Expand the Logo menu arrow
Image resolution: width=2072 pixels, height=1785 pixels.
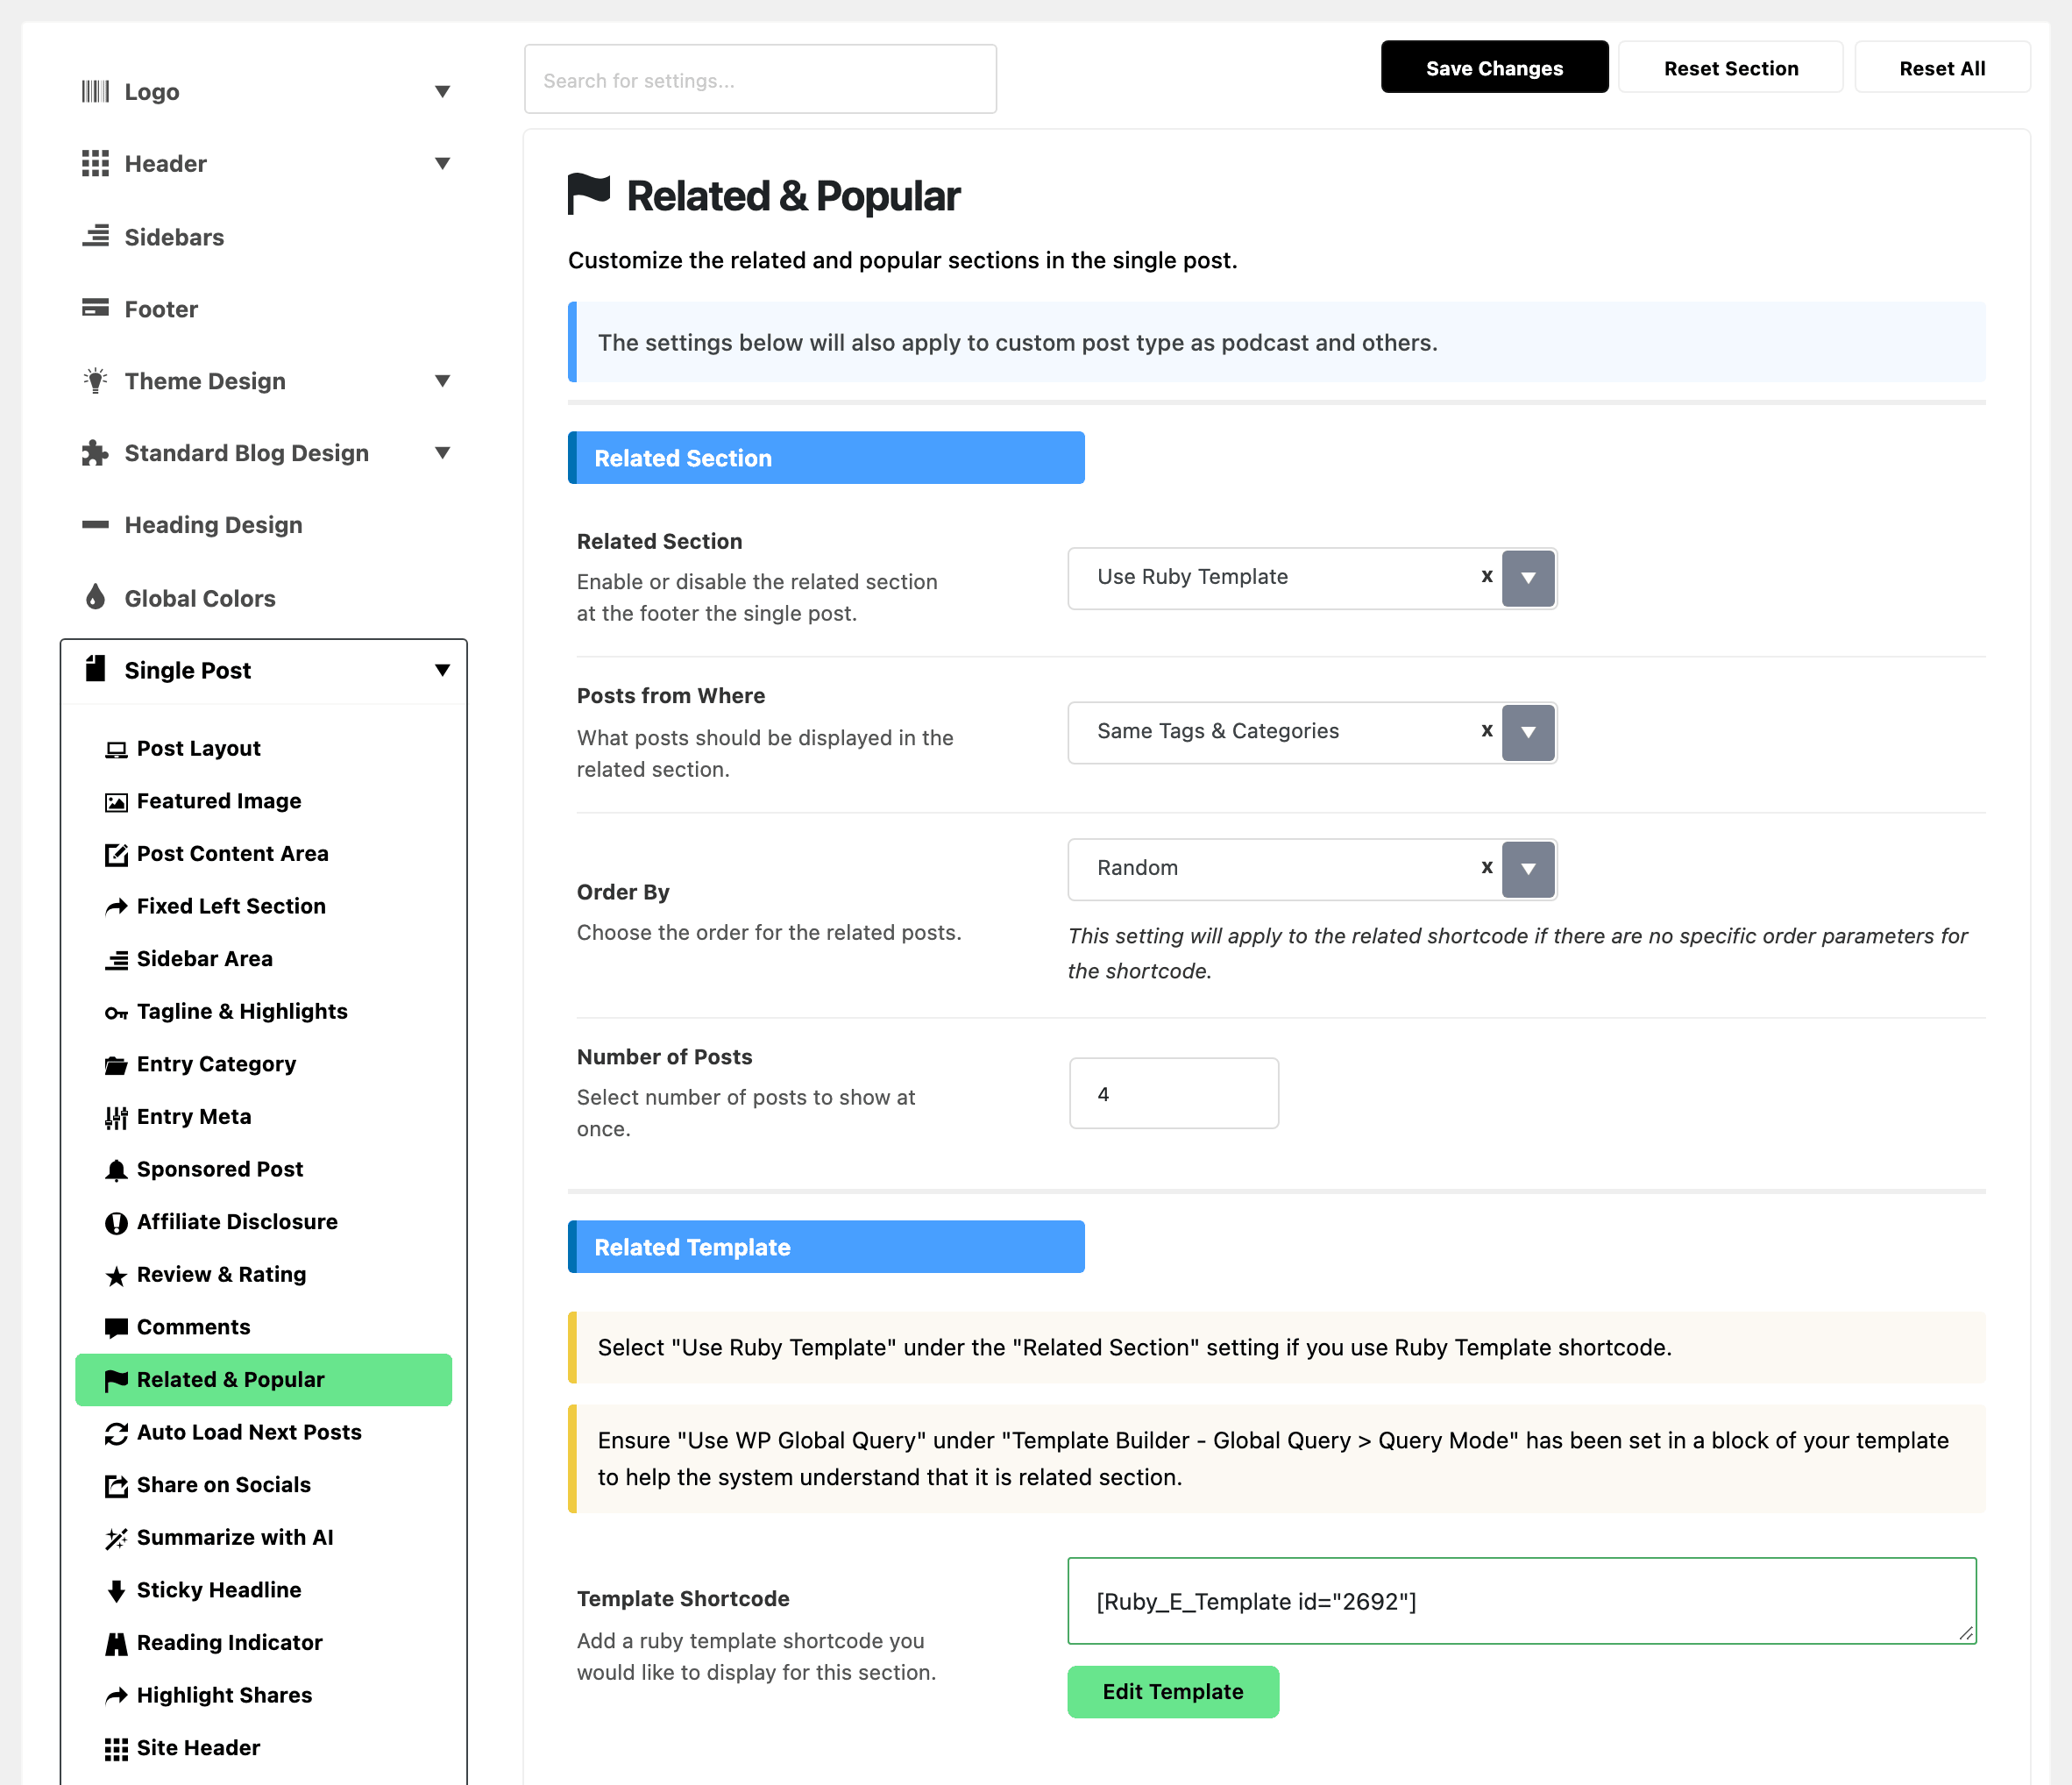coord(442,91)
